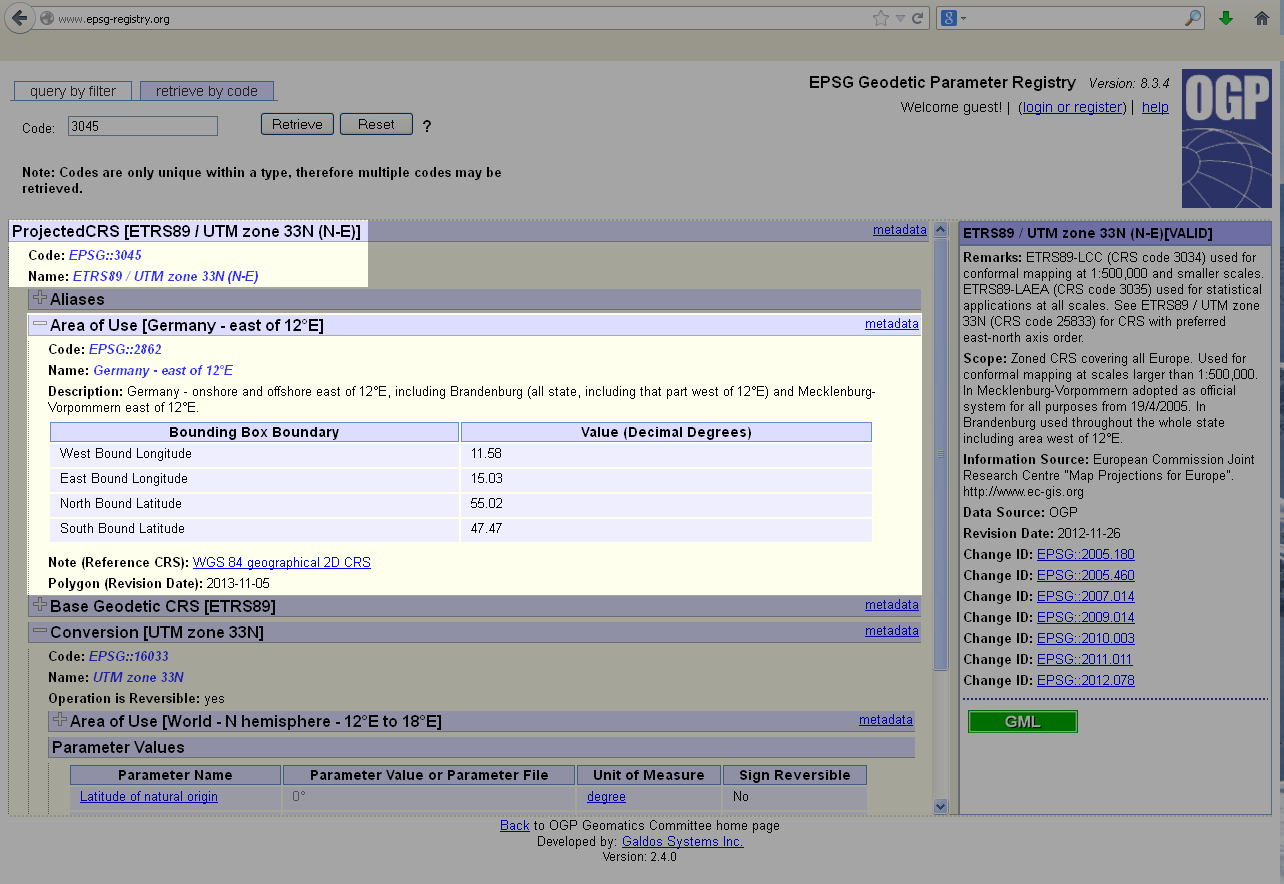Screen dimensions: 1284x884
Task: Click the question mark help icon
Action: [x=427, y=126]
